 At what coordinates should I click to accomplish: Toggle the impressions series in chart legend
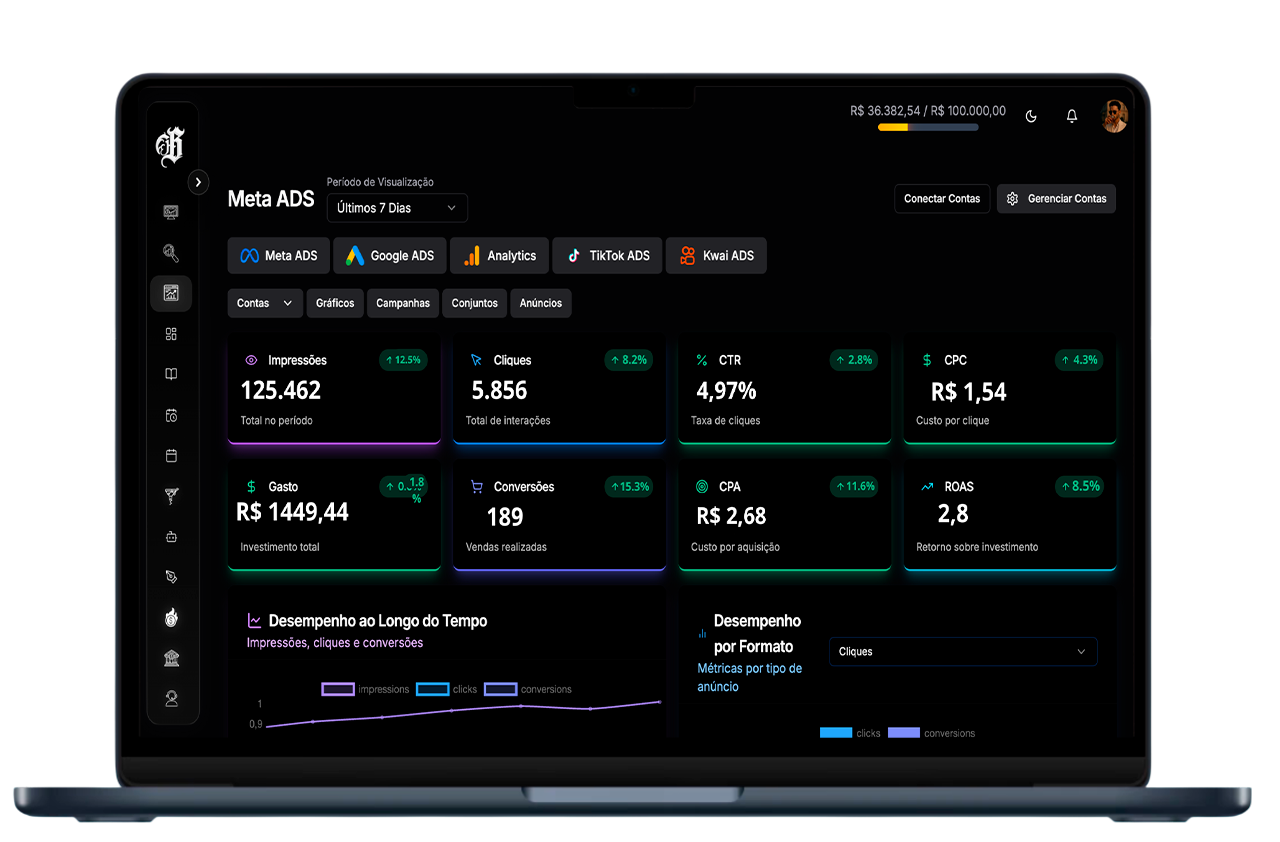338,689
